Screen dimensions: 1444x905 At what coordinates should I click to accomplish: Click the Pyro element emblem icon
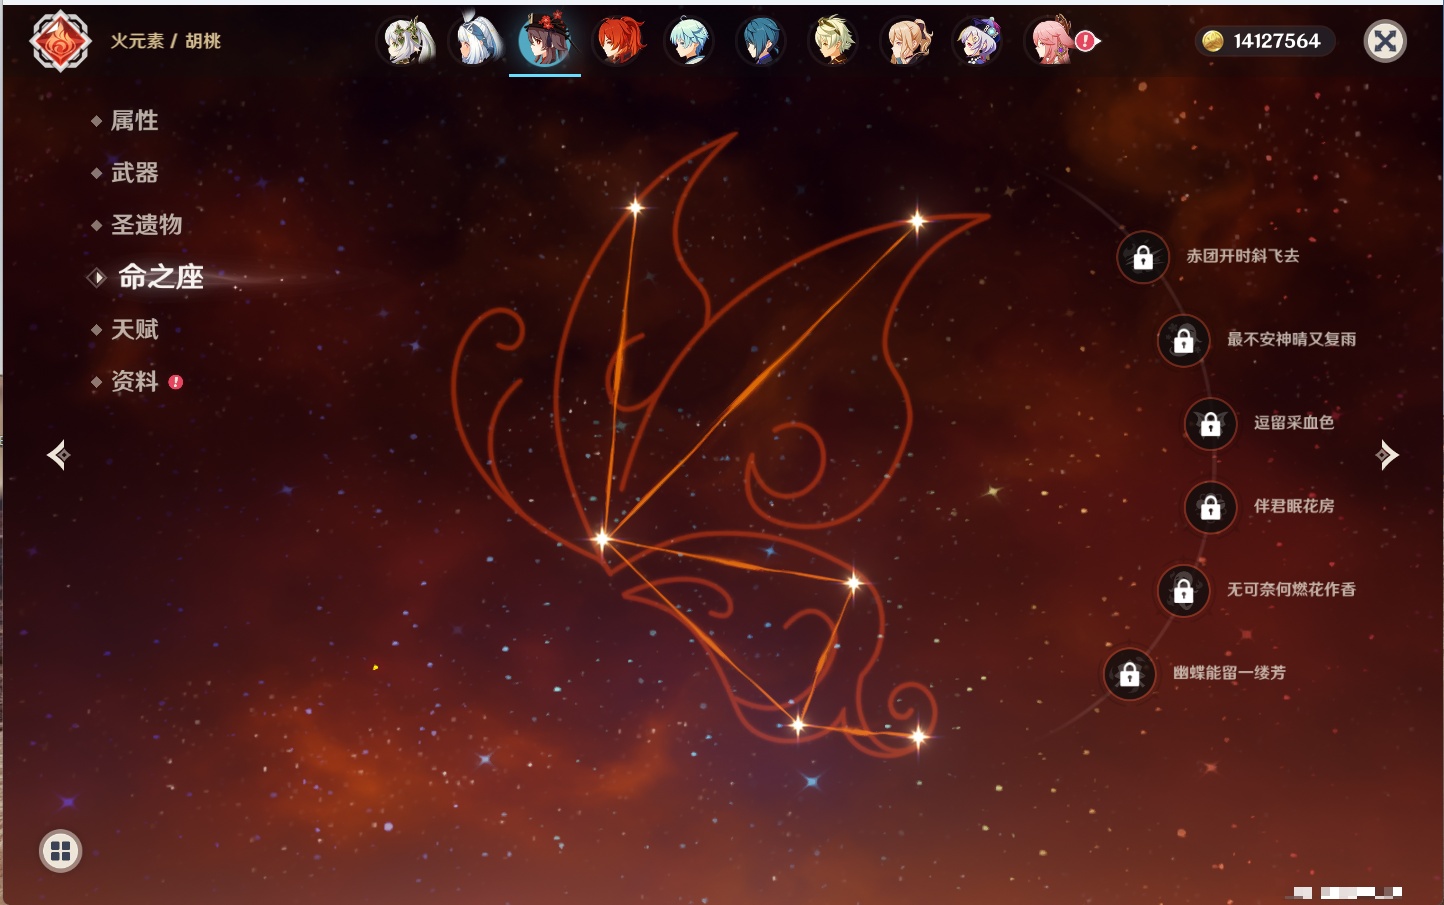(60, 41)
